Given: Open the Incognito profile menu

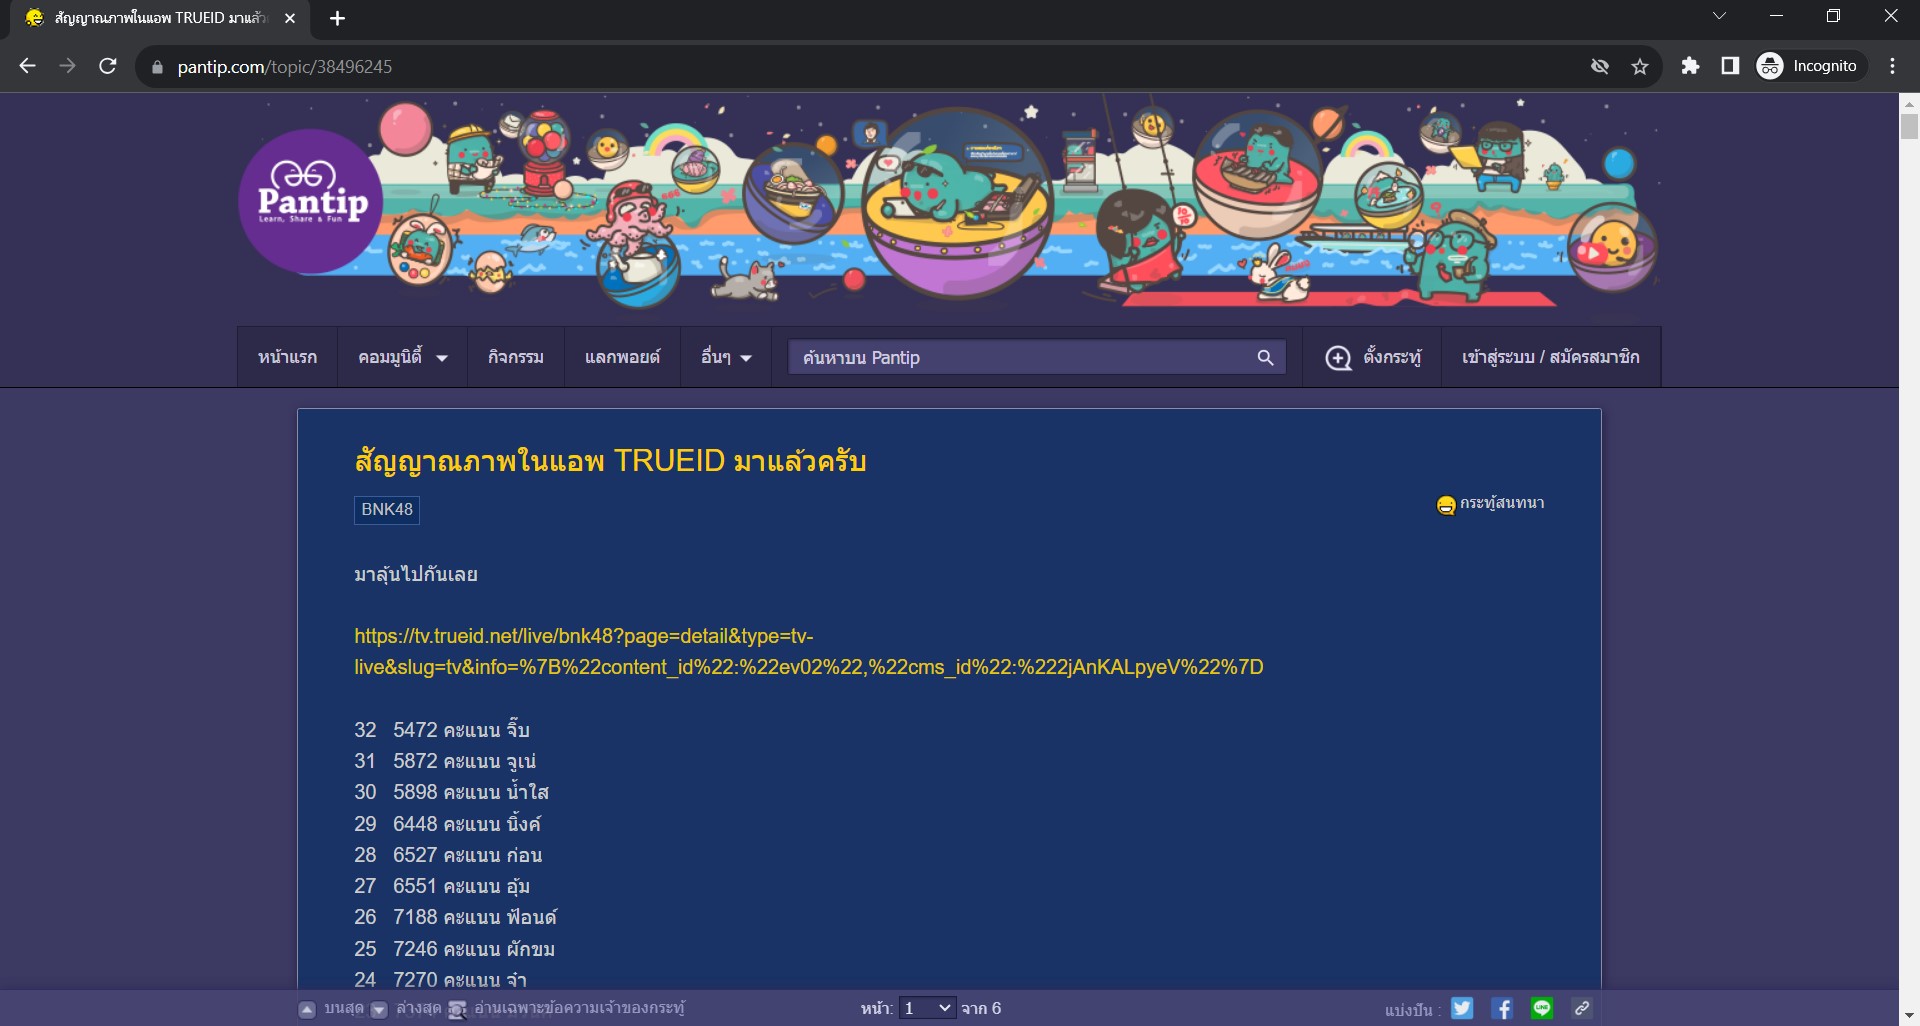Looking at the screenshot, I should 1811,66.
